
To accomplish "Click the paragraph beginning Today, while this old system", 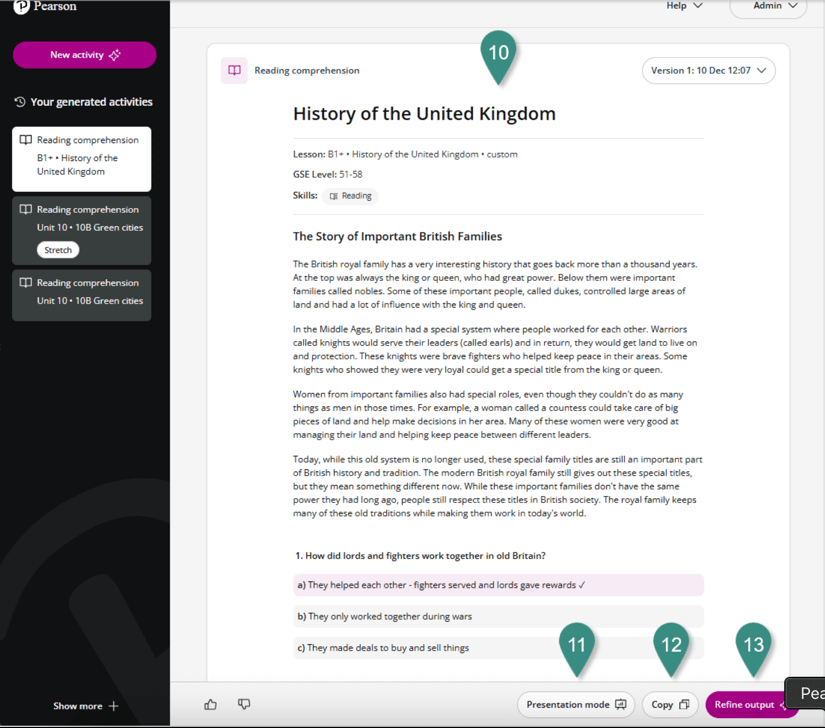I will coord(498,486).
